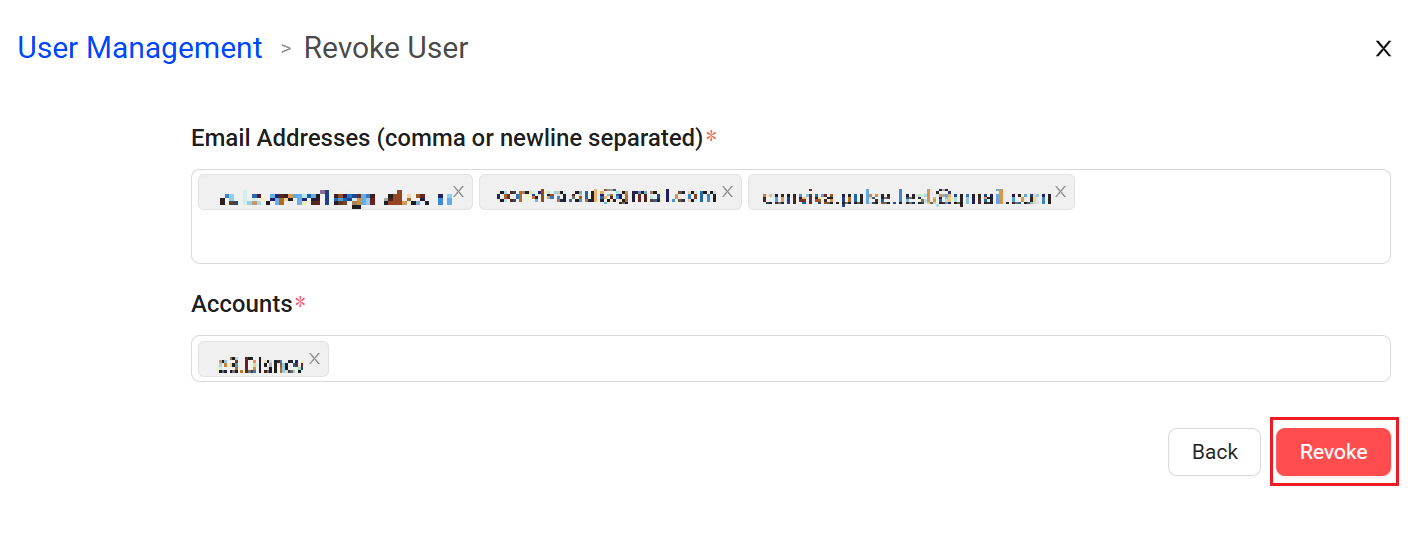The height and width of the screenshot is (547, 1423).
Task: Click the Revoke User breadcrumb title
Action: point(386,48)
